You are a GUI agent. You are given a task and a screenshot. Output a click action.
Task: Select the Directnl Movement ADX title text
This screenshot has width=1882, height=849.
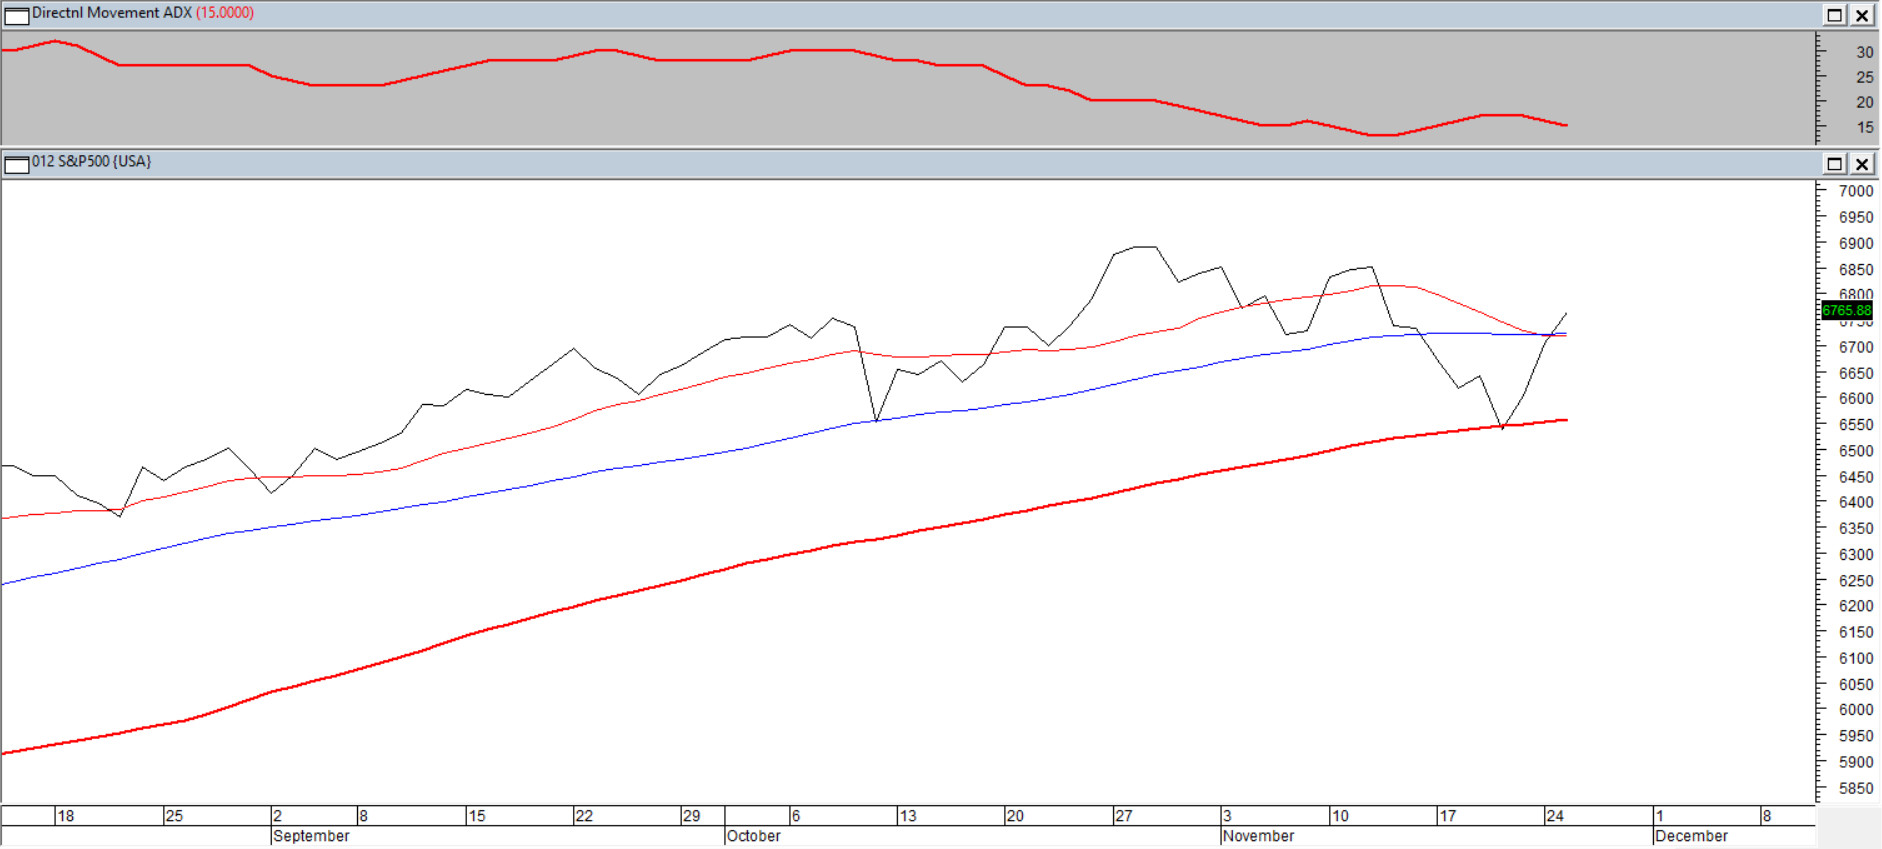coord(112,13)
